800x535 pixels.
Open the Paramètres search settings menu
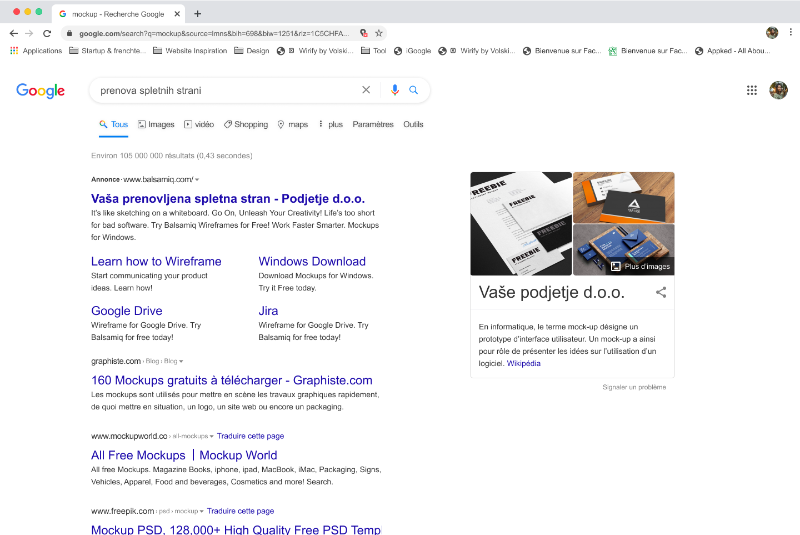(x=373, y=125)
